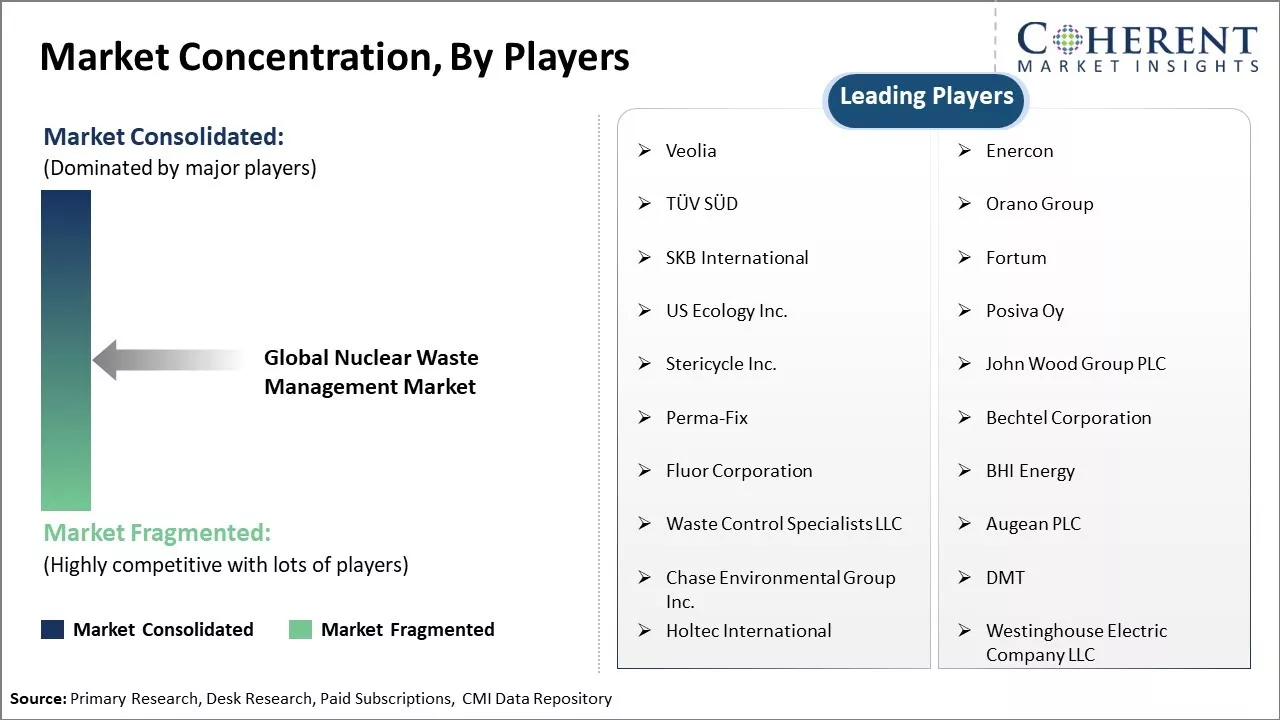Select the Waste Control Specialists LLC entry
Image resolution: width=1280 pixels, height=720 pixels.
[783, 524]
